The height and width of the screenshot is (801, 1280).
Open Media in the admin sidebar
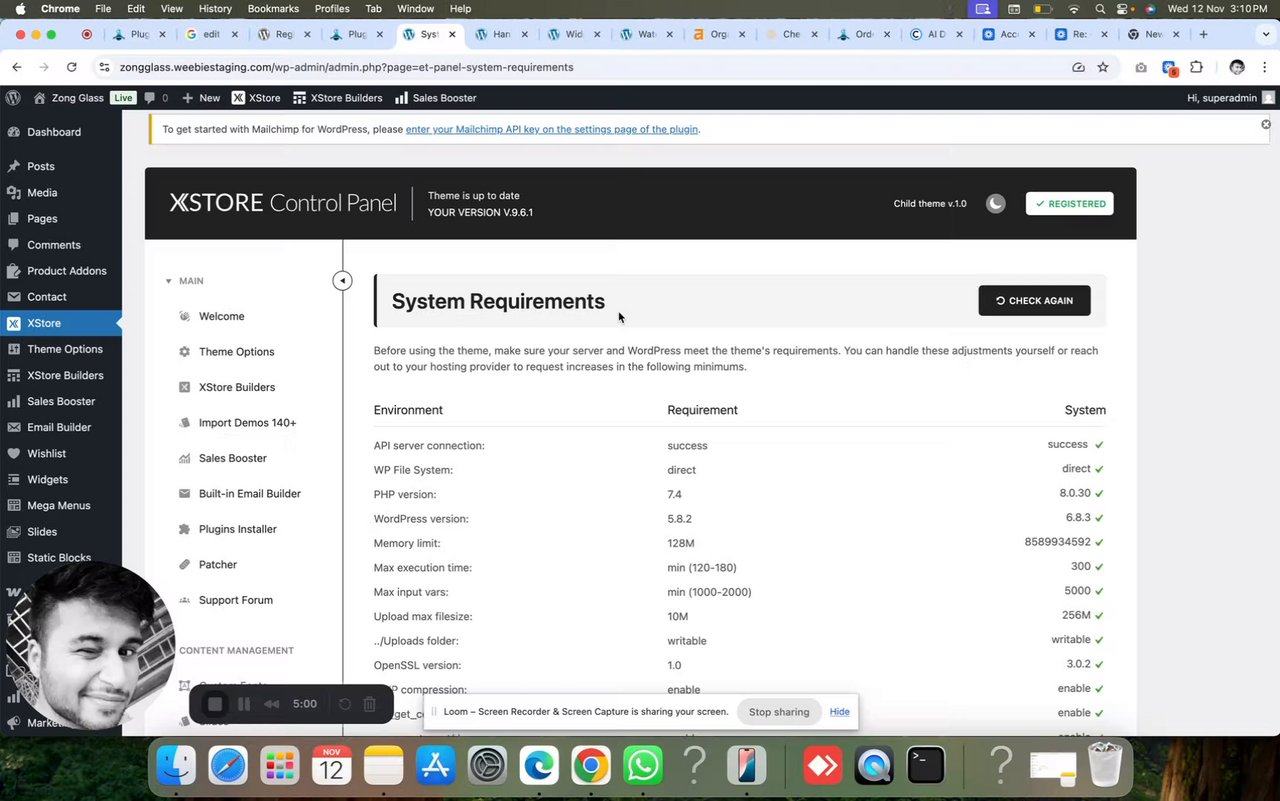click(x=42, y=192)
